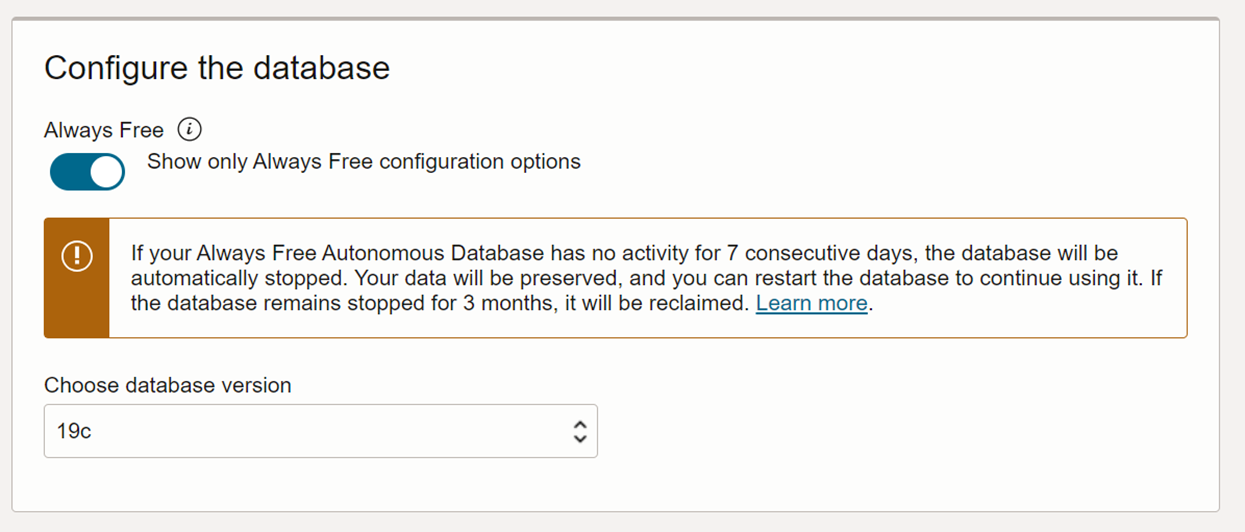
Task: Click 'Show only Always Free configuration options' label
Action: click(x=364, y=161)
